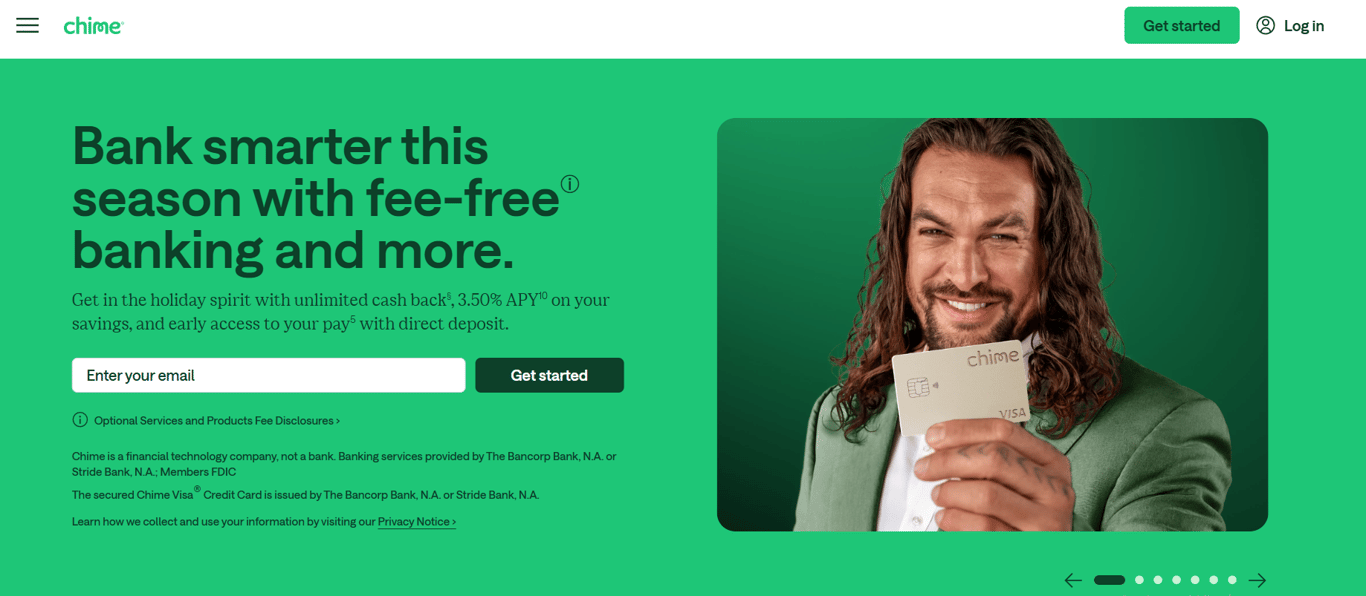Select the last carousel dot
Screen dimensions: 1366x596
tap(1232, 580)
